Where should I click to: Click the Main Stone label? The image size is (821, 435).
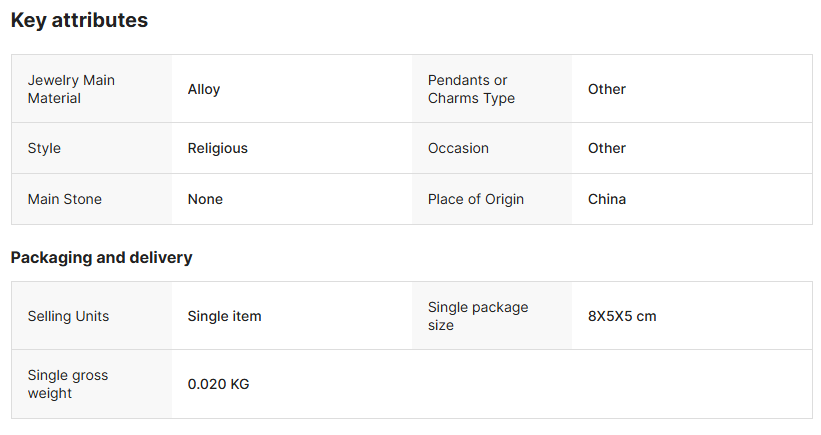coord(64,199)
